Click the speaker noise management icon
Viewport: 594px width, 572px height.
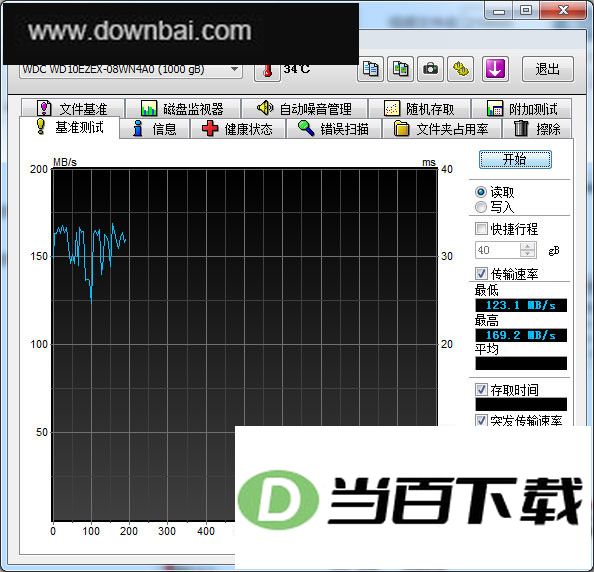click(265, 108)
